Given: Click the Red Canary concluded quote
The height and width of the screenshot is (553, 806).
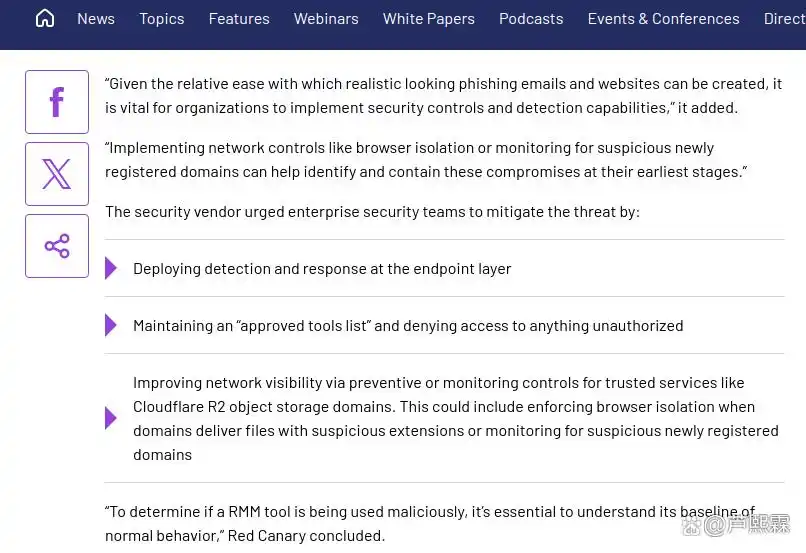Looking at the screenshot, I should (430, 524).
